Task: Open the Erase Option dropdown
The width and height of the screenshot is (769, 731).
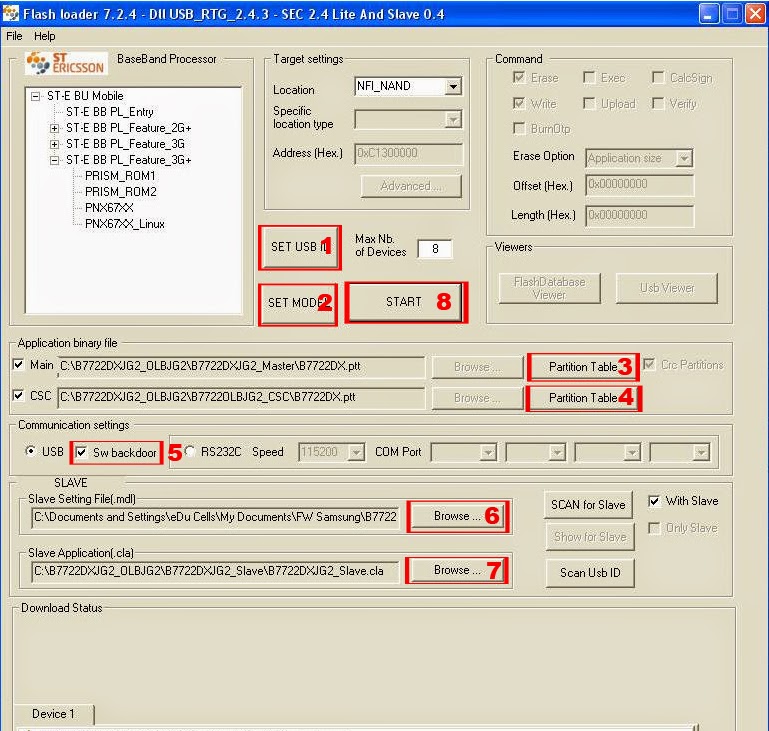Action: (x=684, y=158)
